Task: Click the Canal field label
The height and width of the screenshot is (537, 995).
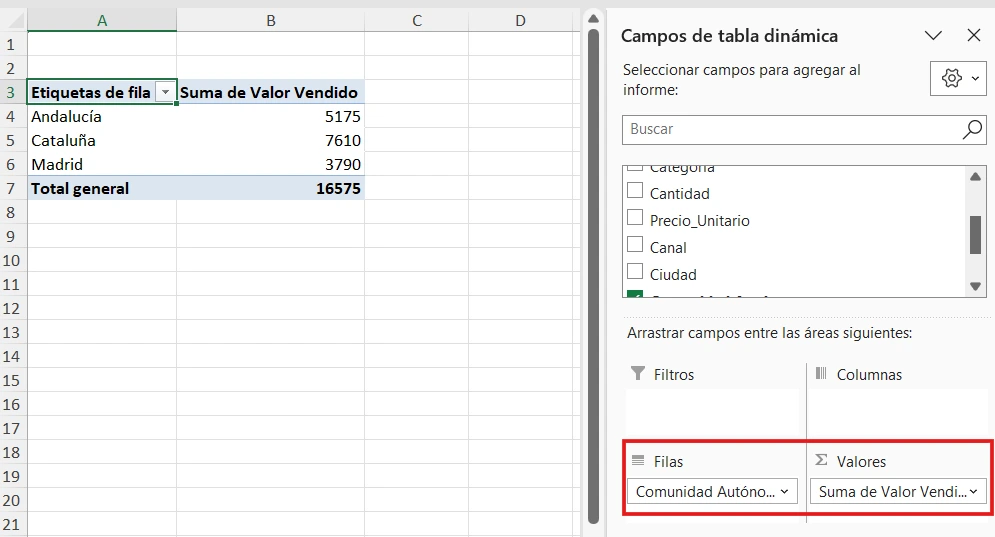Action: tap(668, 248)
